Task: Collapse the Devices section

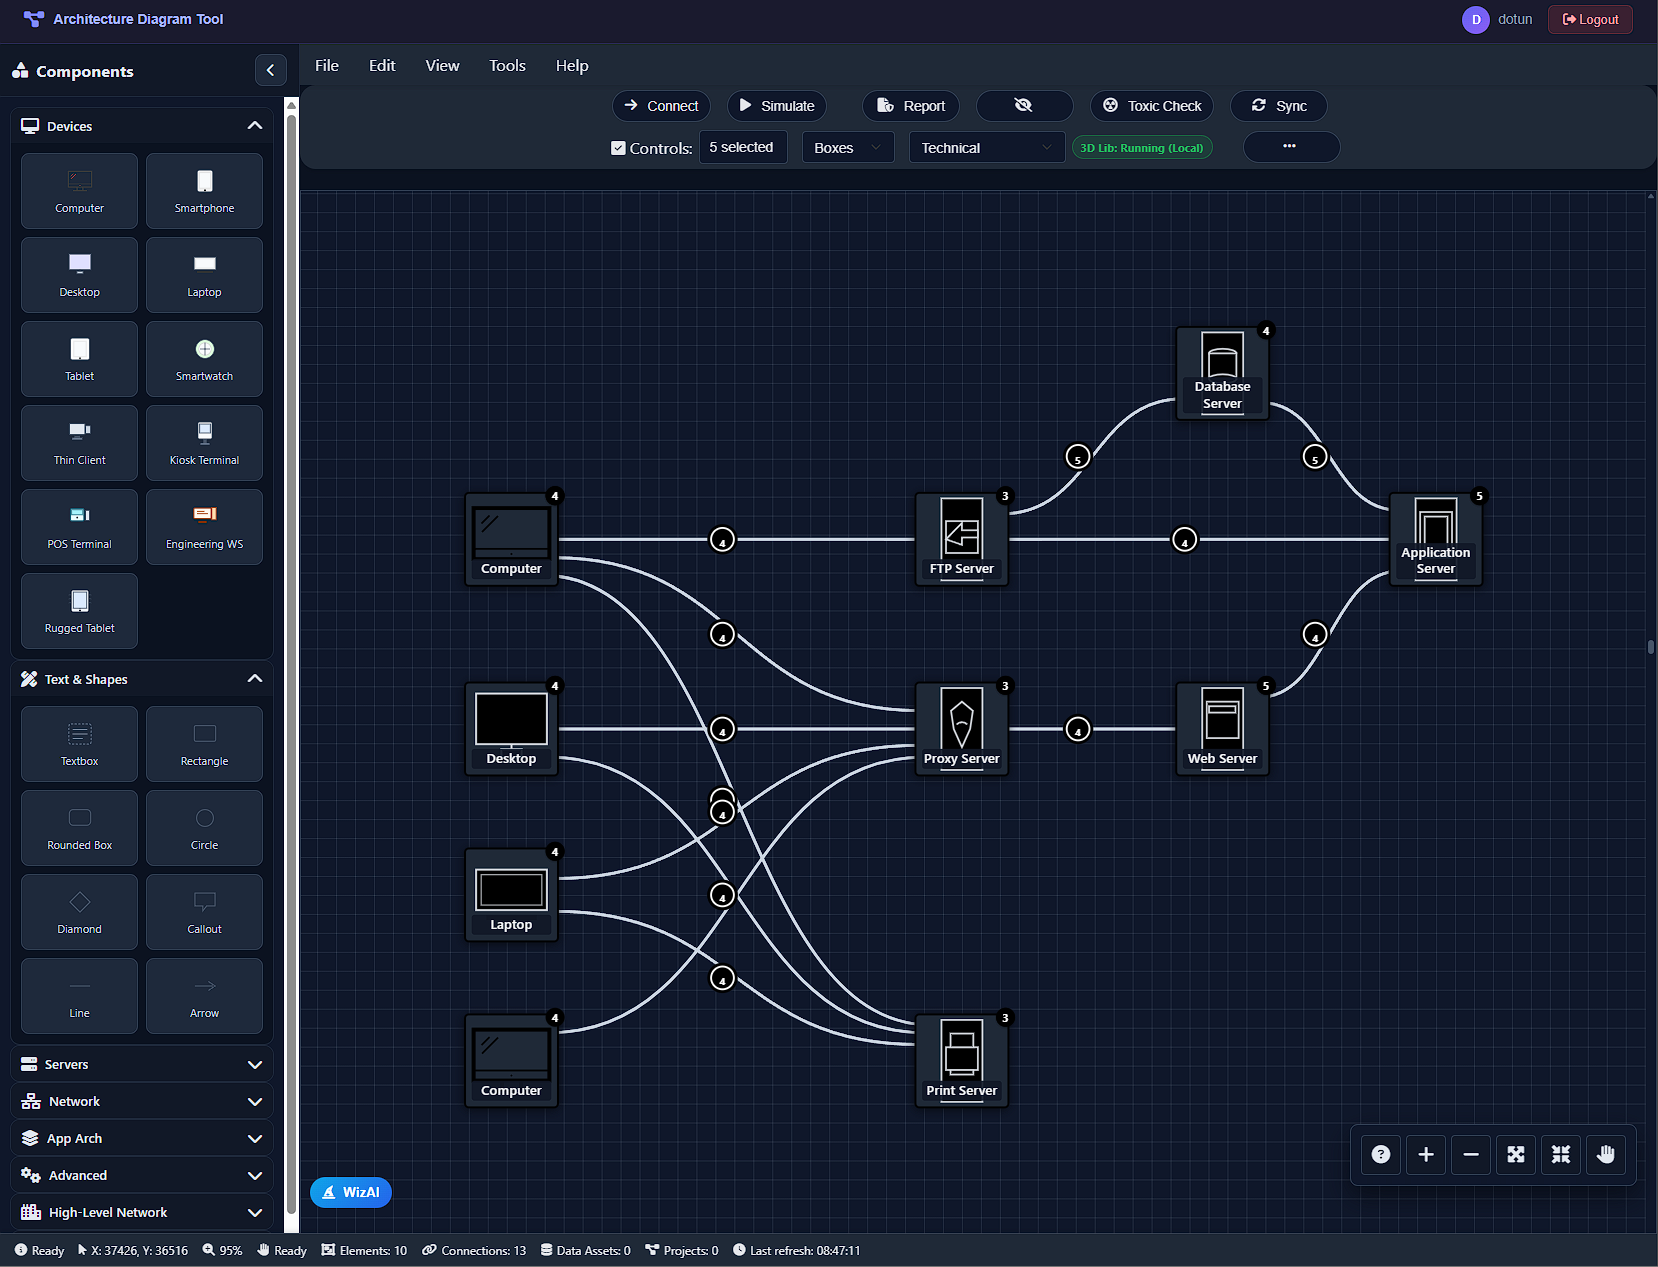Action: pyautogui.click(x=255, y=125)
